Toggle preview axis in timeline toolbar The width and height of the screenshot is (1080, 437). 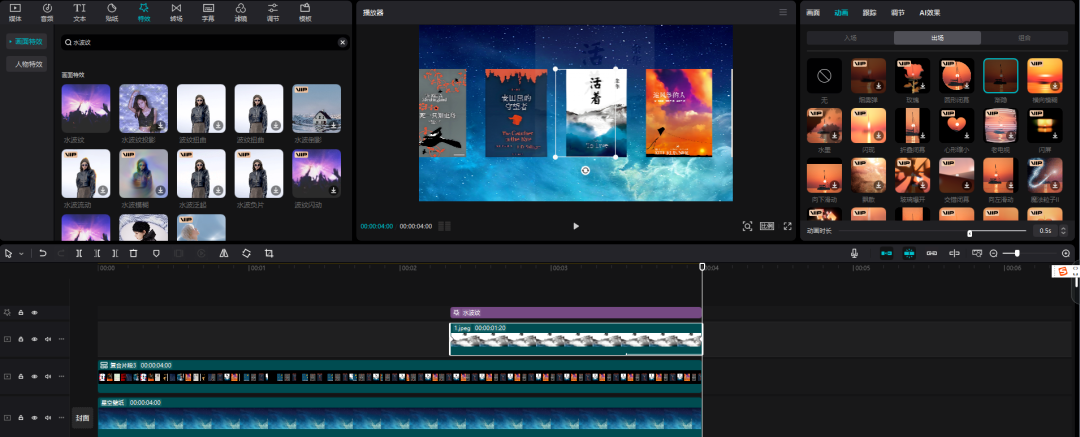point(955,254)
